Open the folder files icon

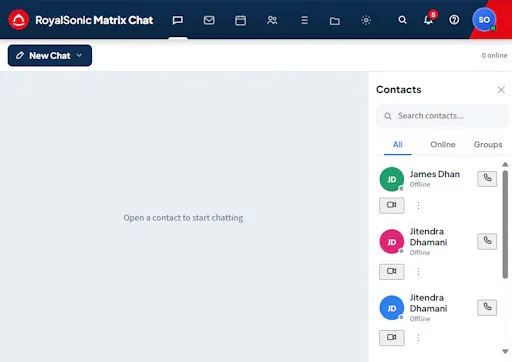coord(335,21)
